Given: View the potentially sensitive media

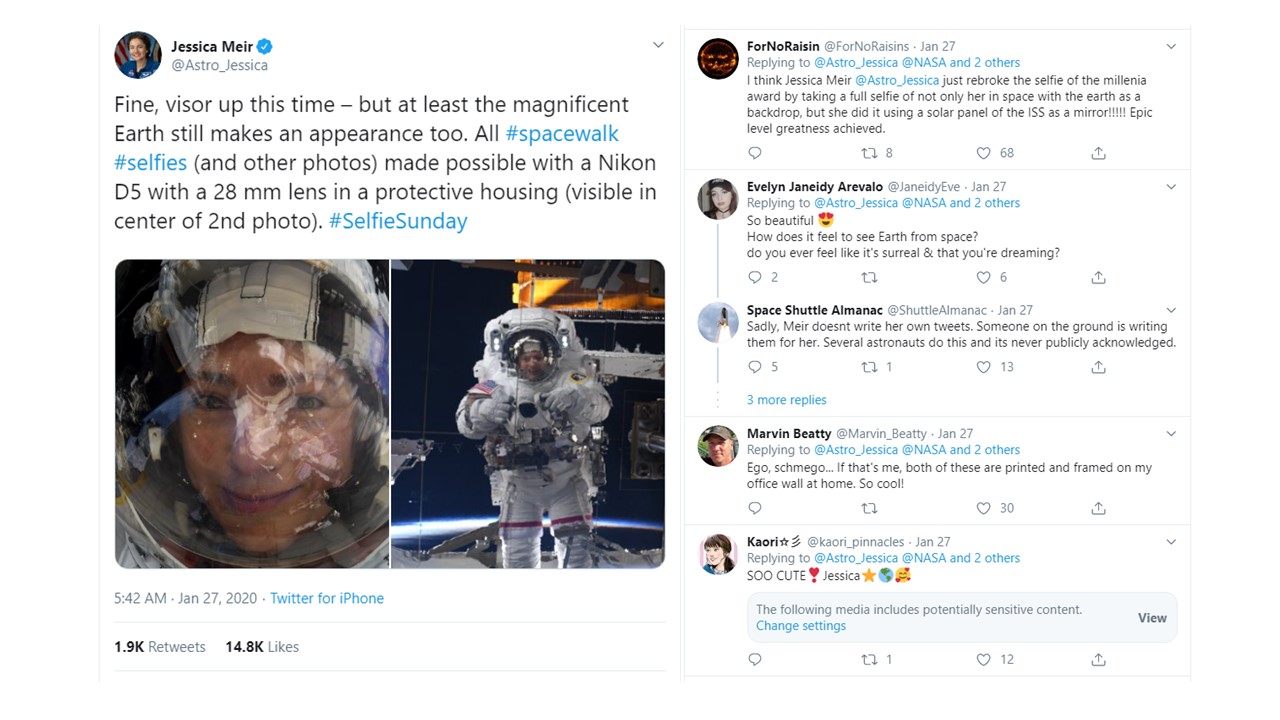Looking at the screenshot, I should [1152, 618].
